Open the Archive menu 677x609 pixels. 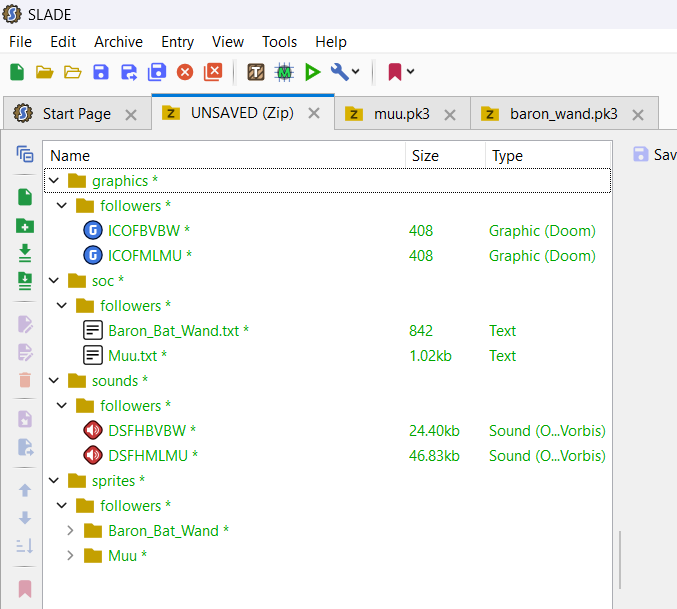(x=118, y=42)
